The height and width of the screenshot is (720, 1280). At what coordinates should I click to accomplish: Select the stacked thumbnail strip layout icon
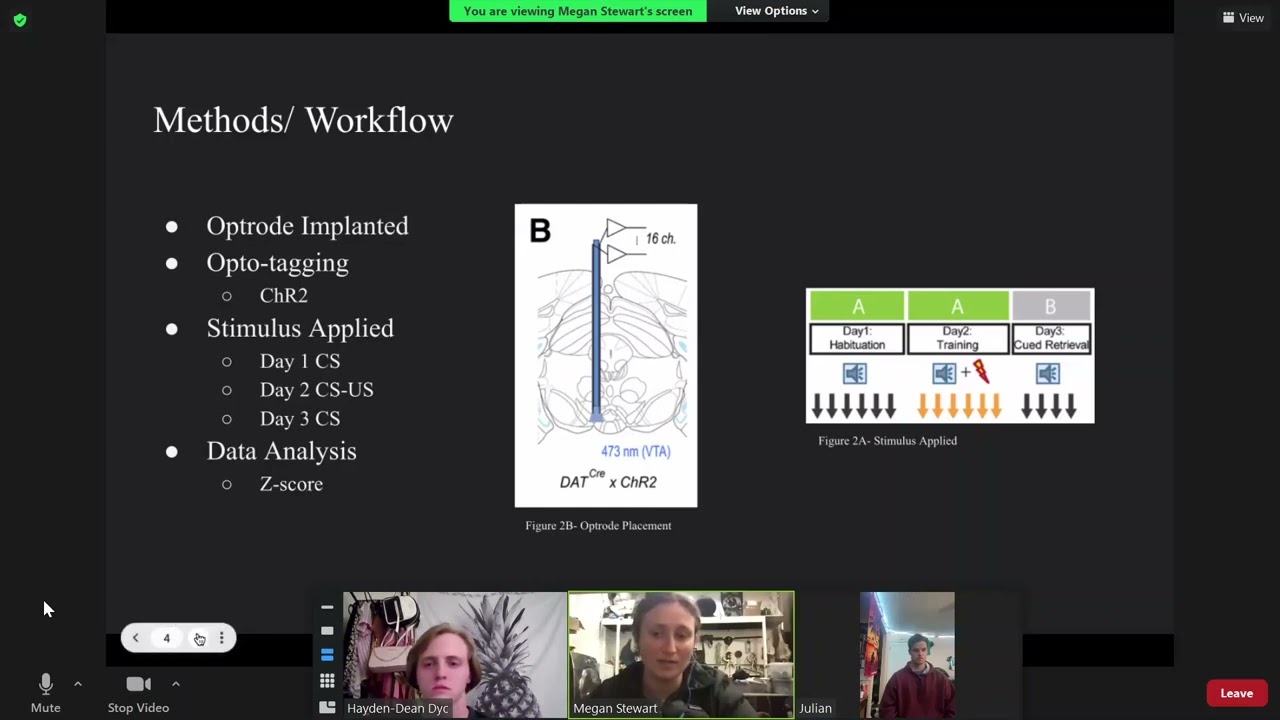pyautogui.click(x=327, y=655)
